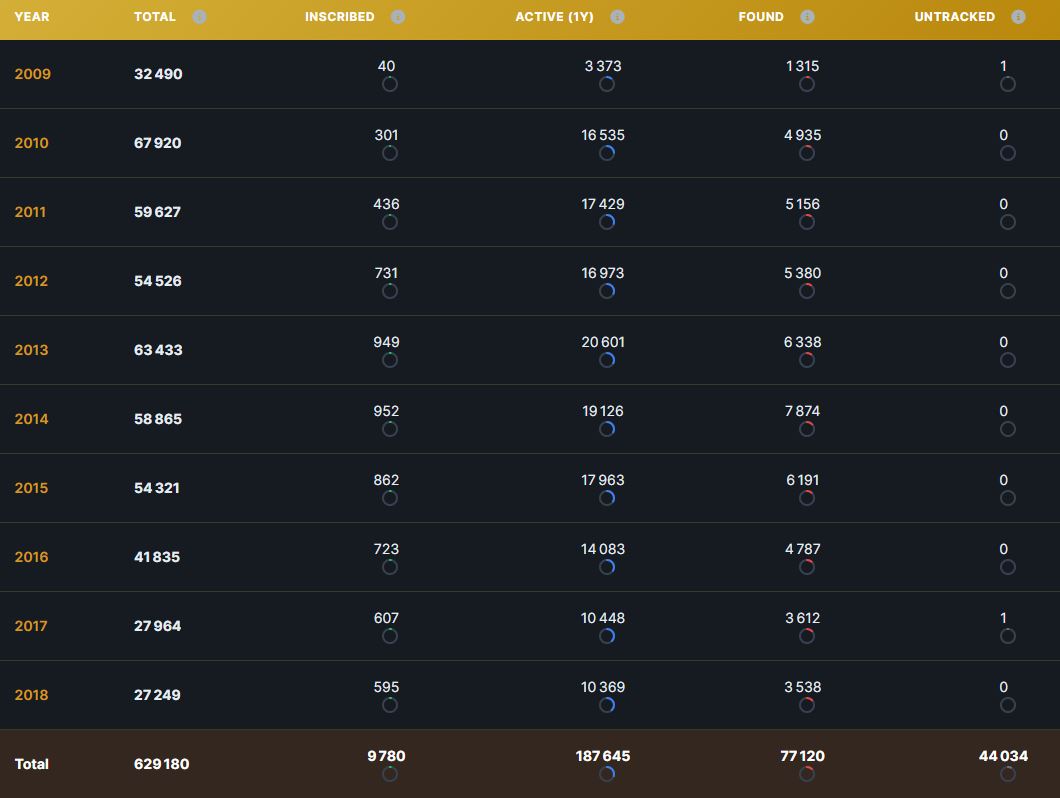Select the 2011 total value 59 627
Image resolution: width=1060 pixels, height=798 pixels.
tap(158, 212)
